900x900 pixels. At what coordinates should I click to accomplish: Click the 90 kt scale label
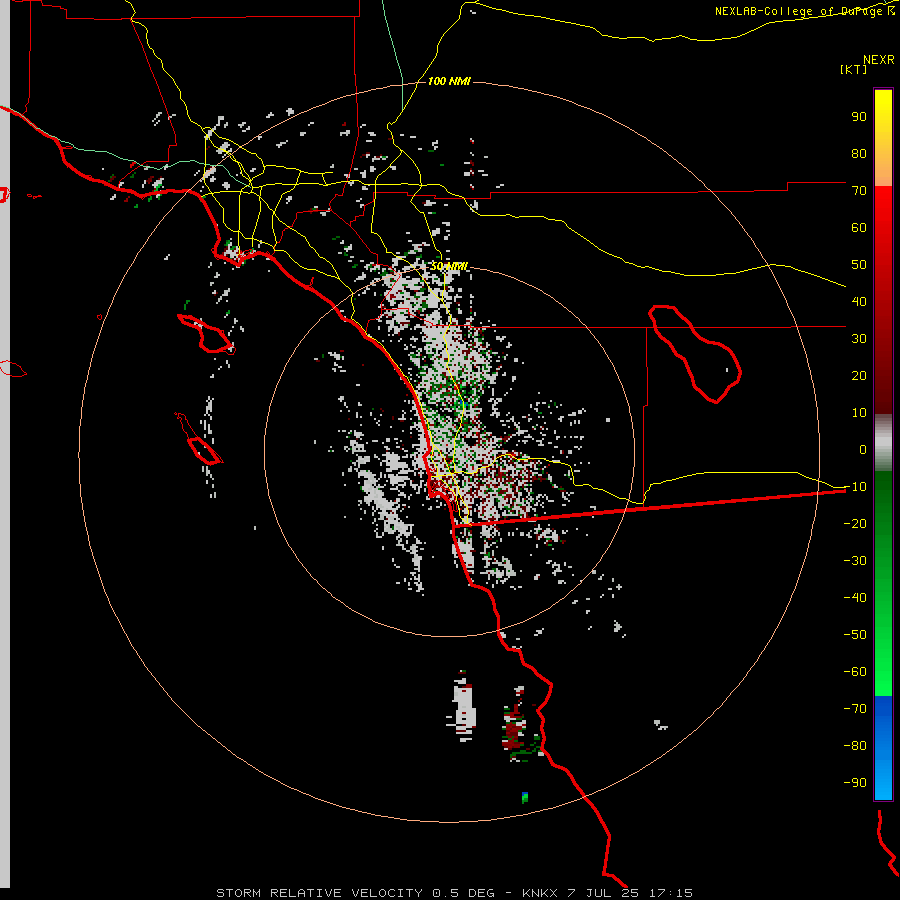point(859,117)
